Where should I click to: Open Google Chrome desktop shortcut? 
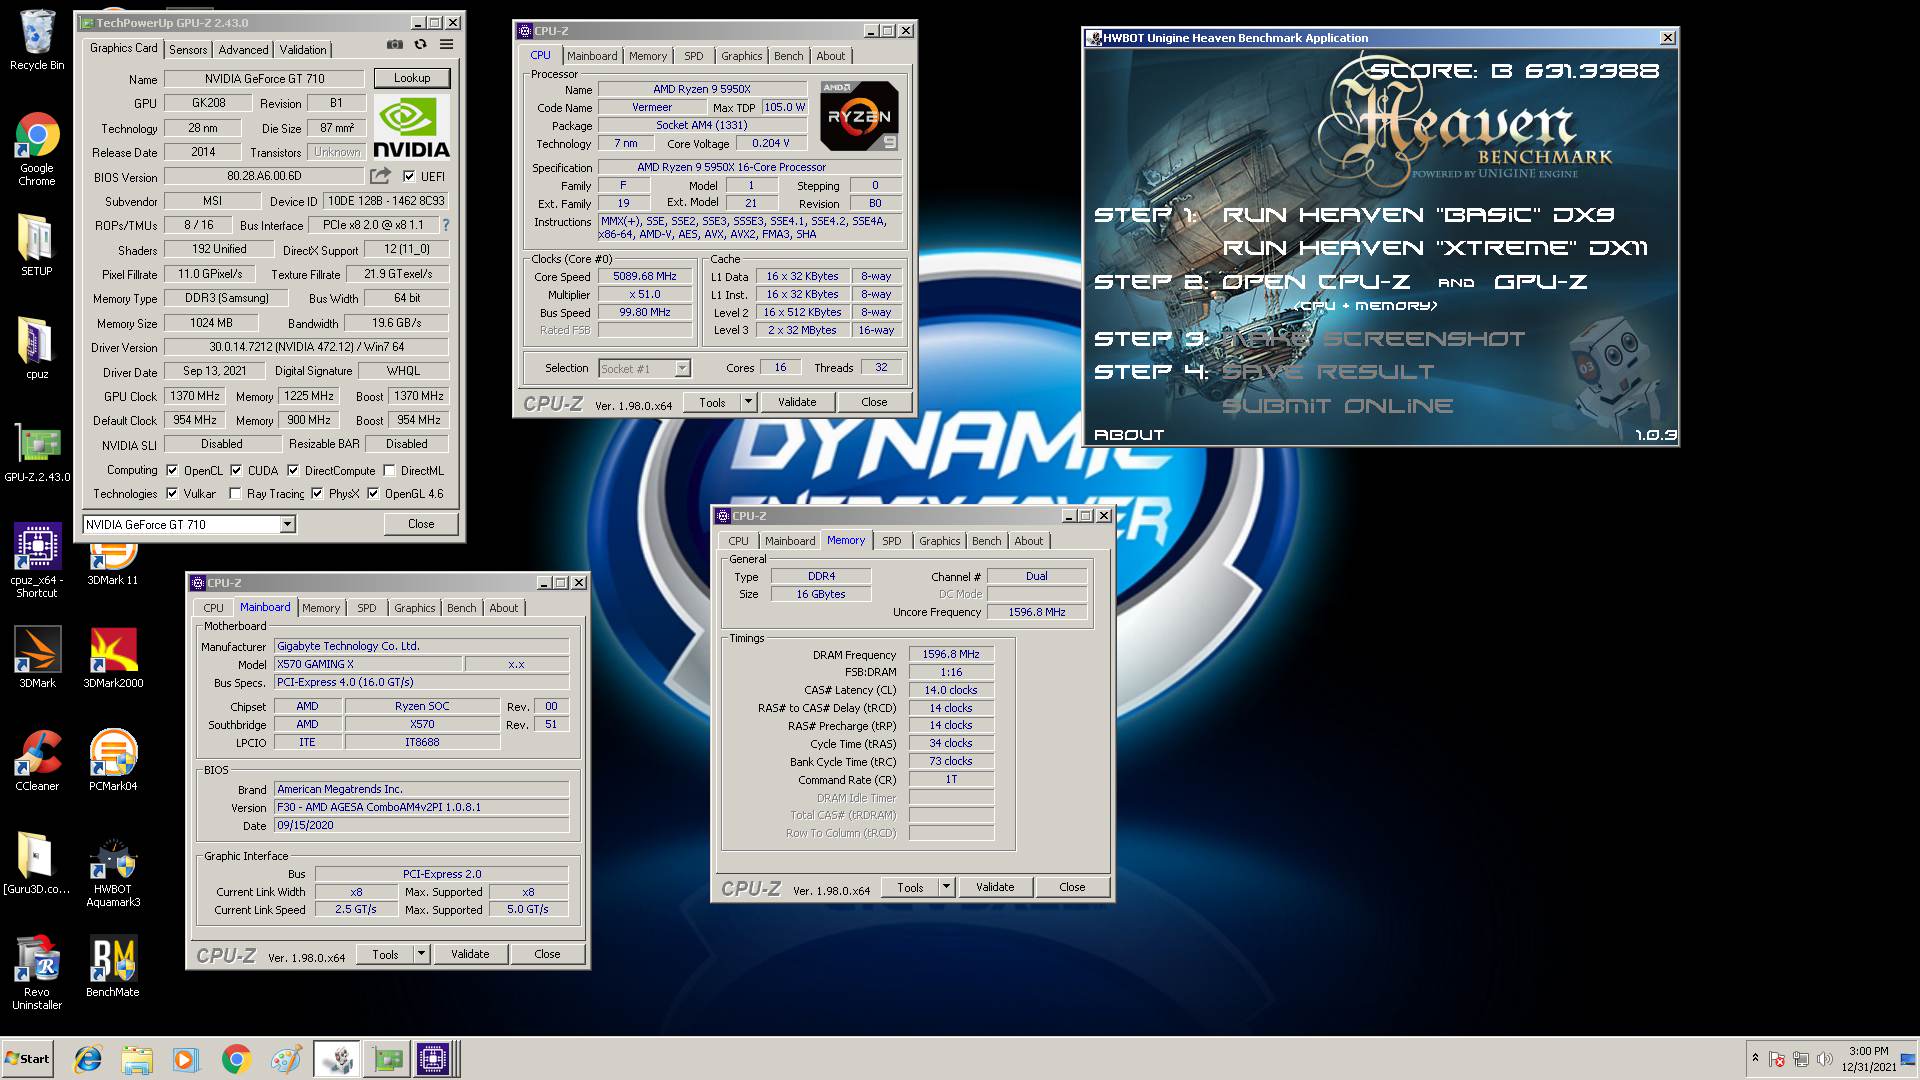(x=37, y=150)
